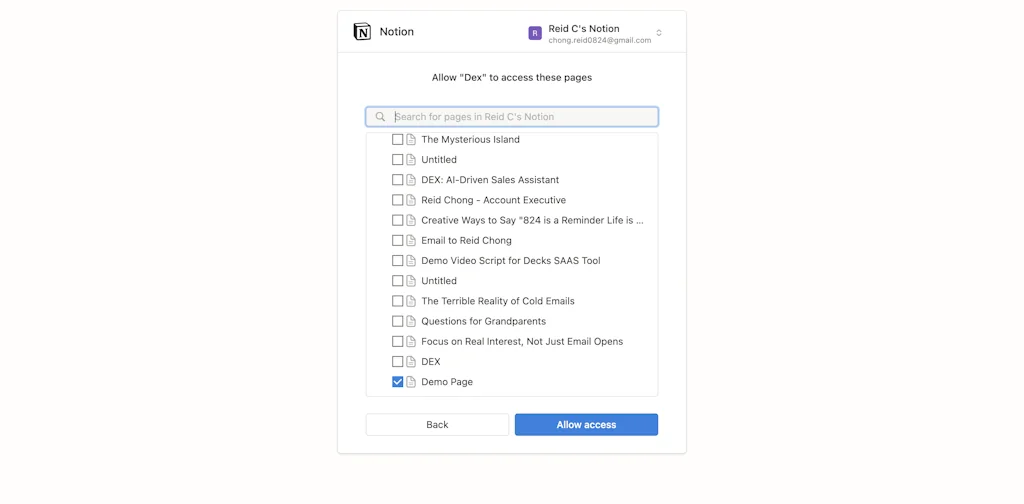This screenshot has width=1024, height=504.
Task: Tick checkbox for Reid Chong - Account Executive
Action: [x=397, y=200]
